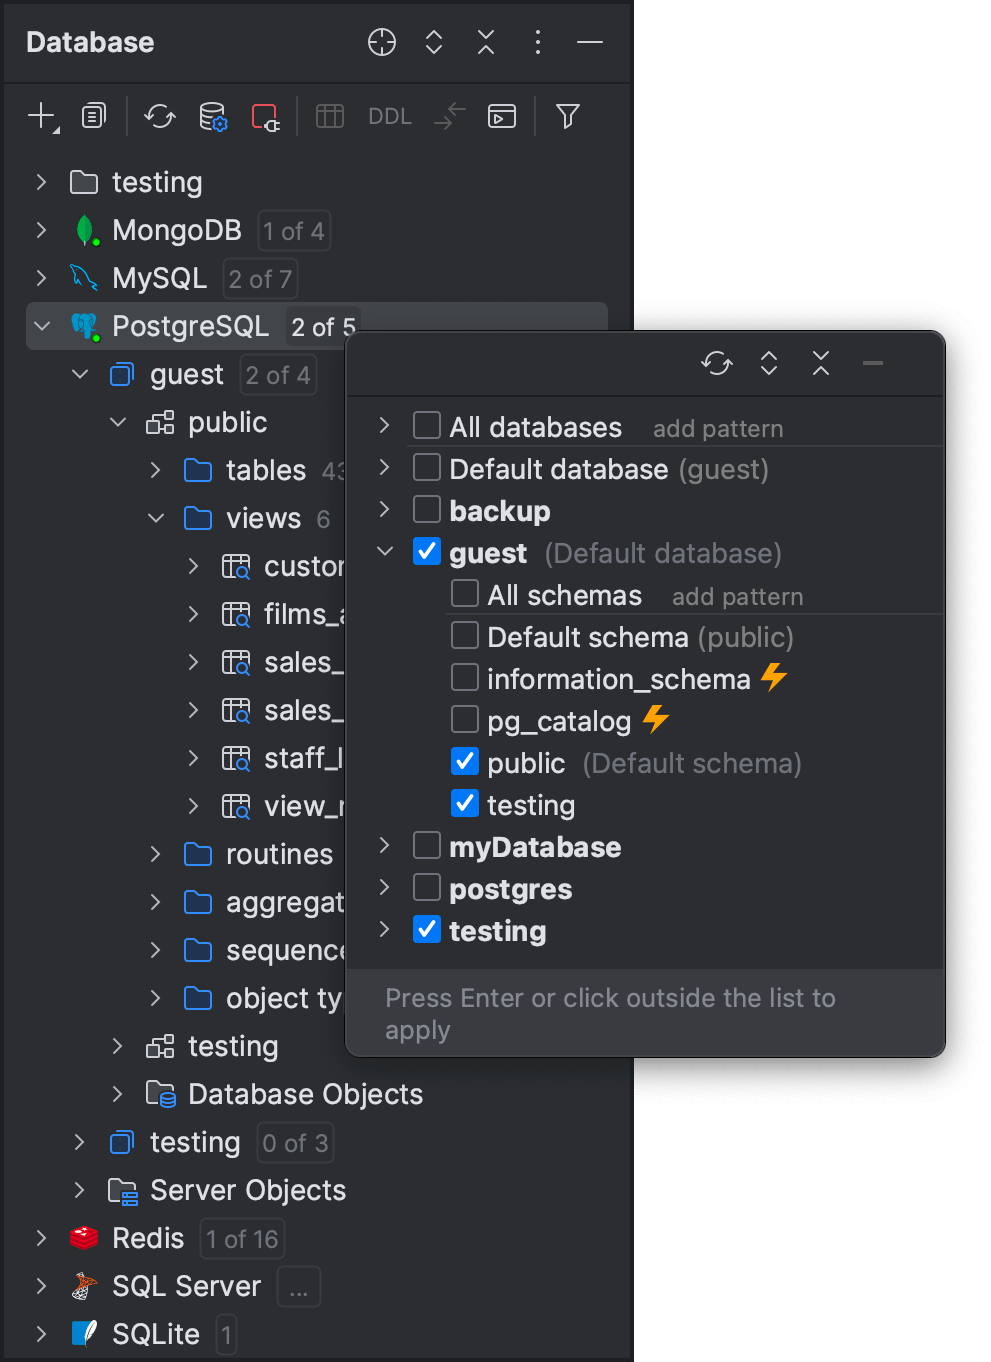The height and width of the screenshot is (1362, 991).
Task: Collapse the public schema node
Action: 118,422
